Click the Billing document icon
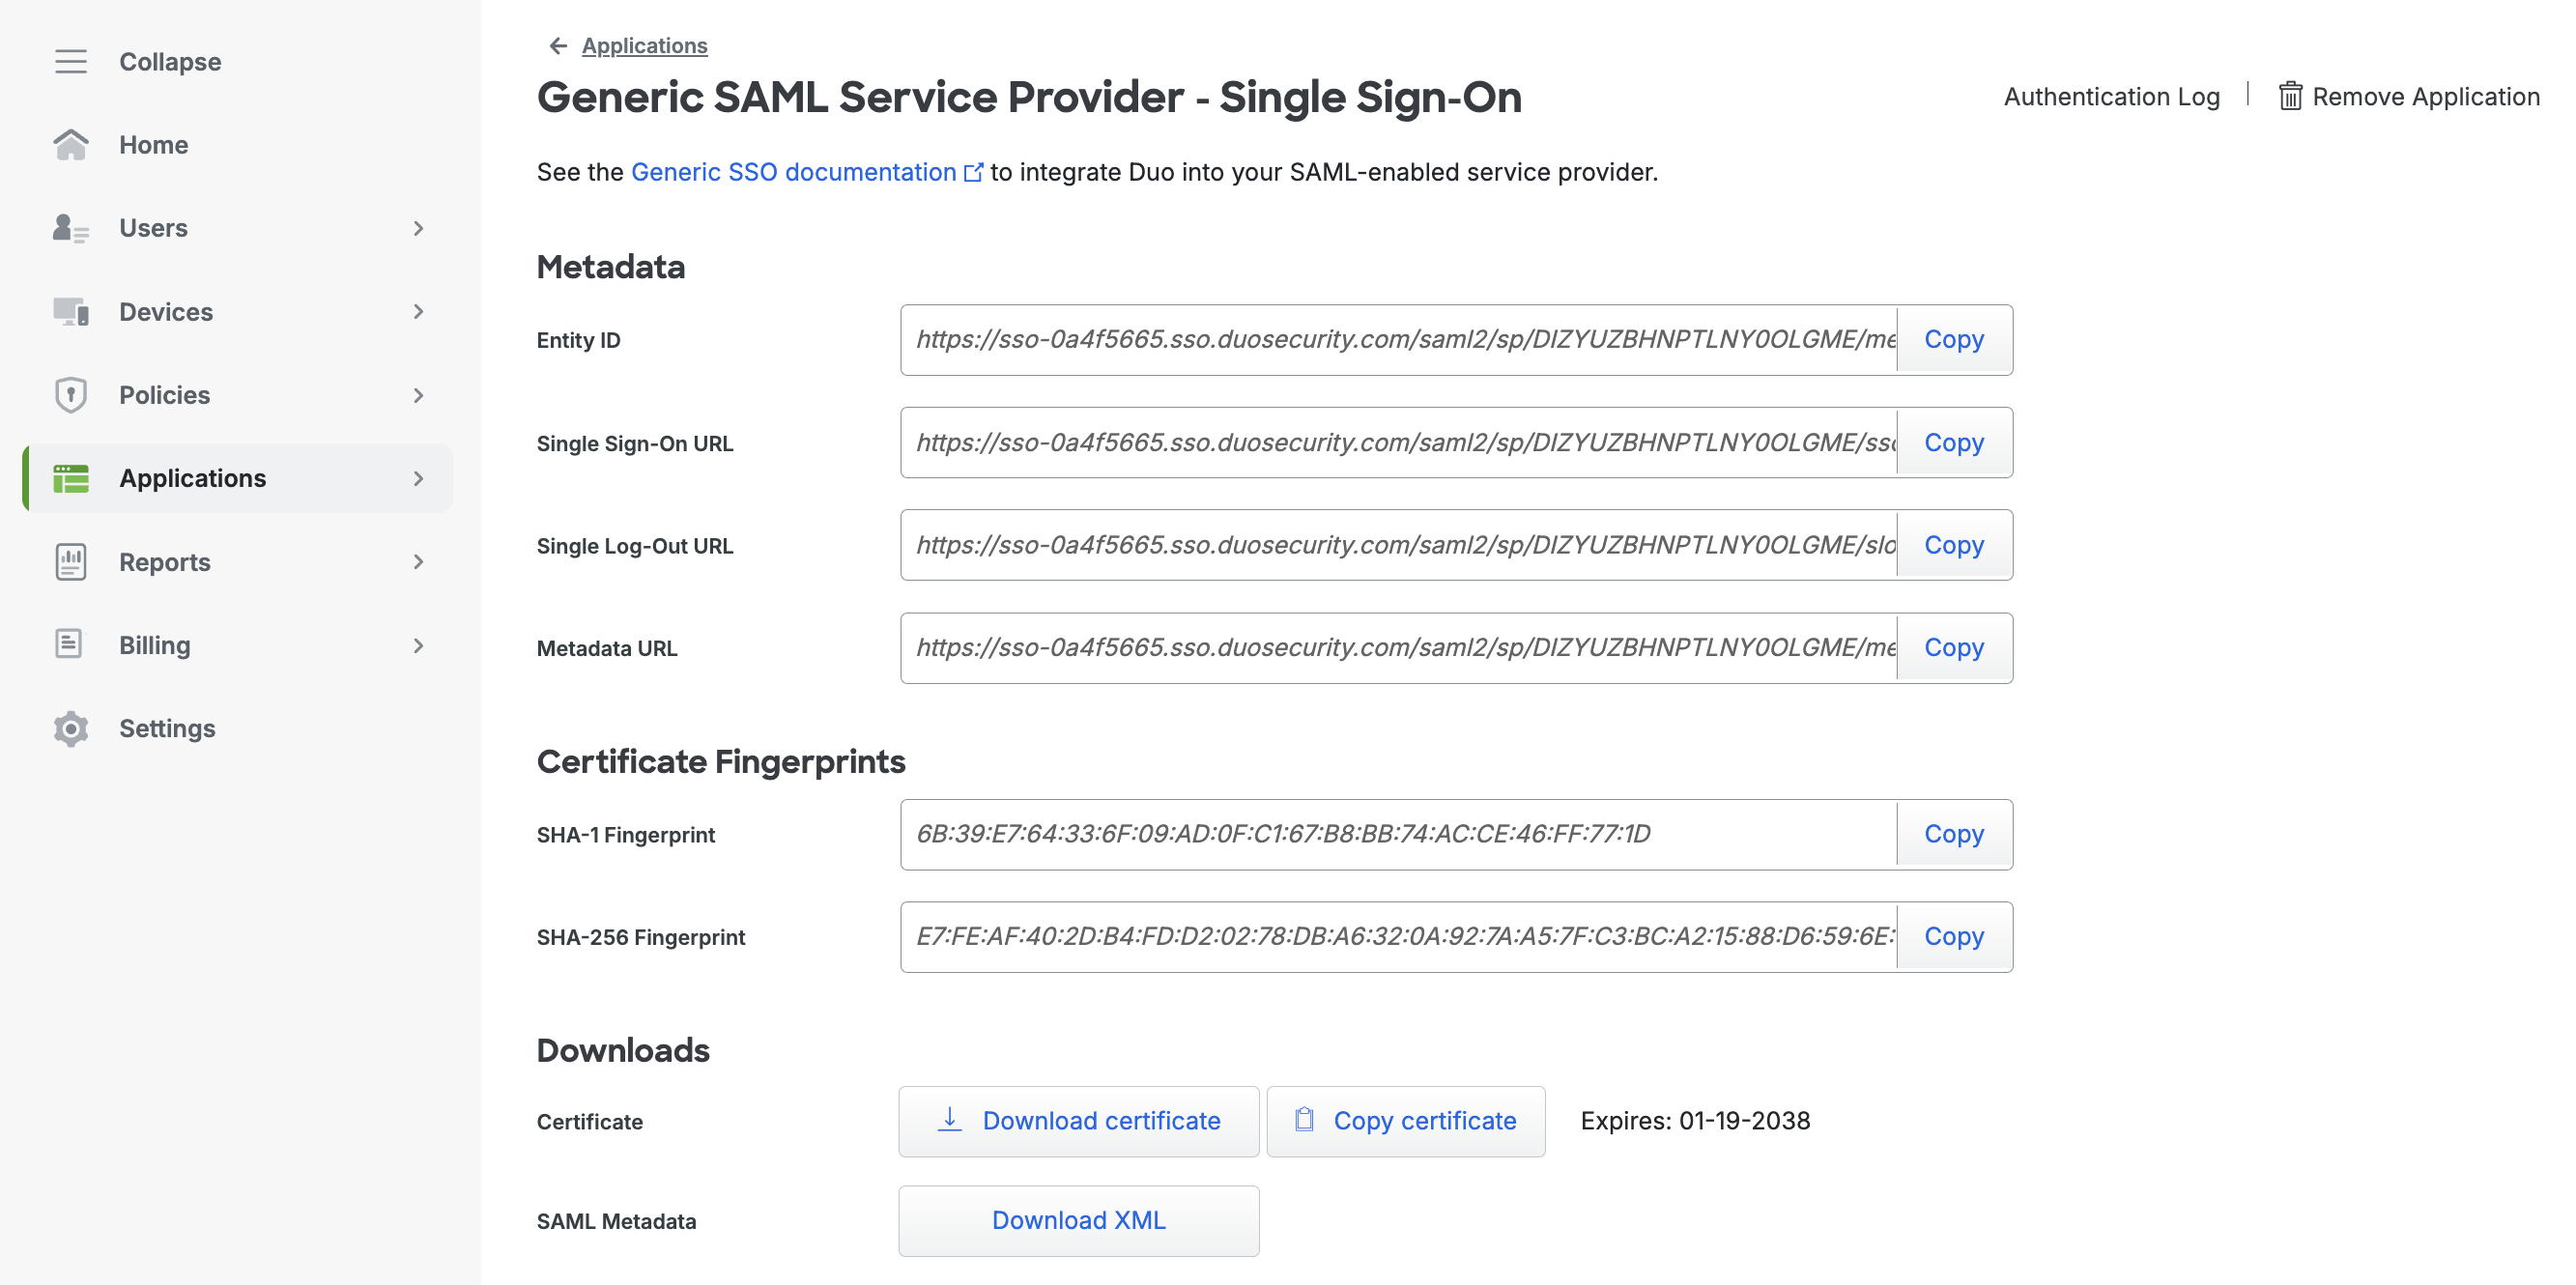Viewport: 2576px width, 1285px height. pyautogui.click(x=70, y=645)
